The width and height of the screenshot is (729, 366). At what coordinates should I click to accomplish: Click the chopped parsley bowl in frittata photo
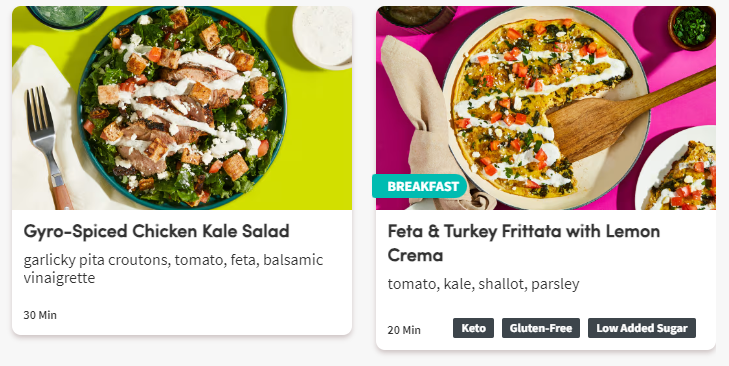(x=692, y=27)
